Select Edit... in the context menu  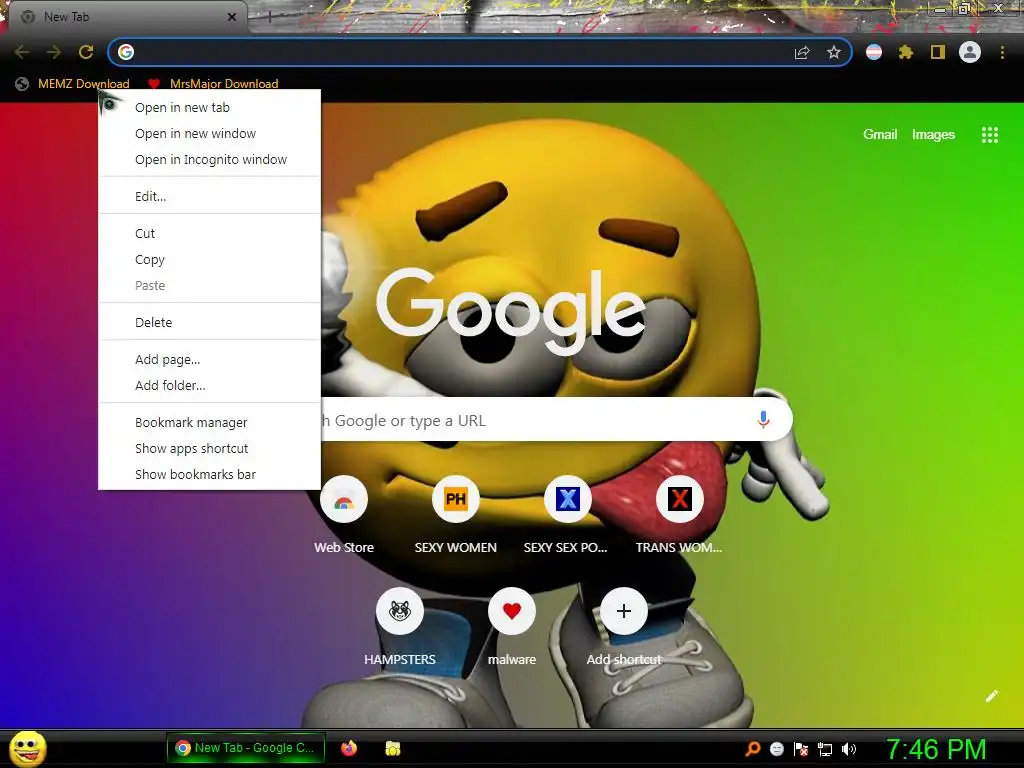click(x=210, y=196)
